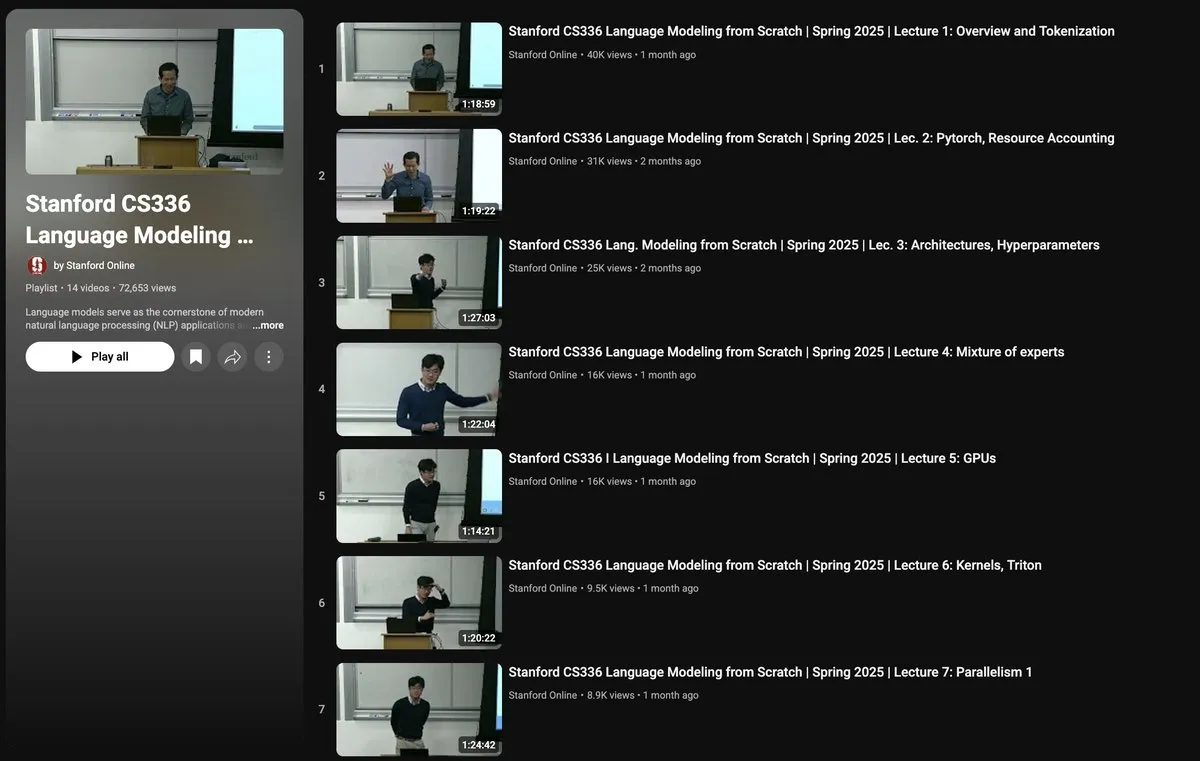Click the '40K views' text
1200x761 pixels.
click(x=609, y=55)
